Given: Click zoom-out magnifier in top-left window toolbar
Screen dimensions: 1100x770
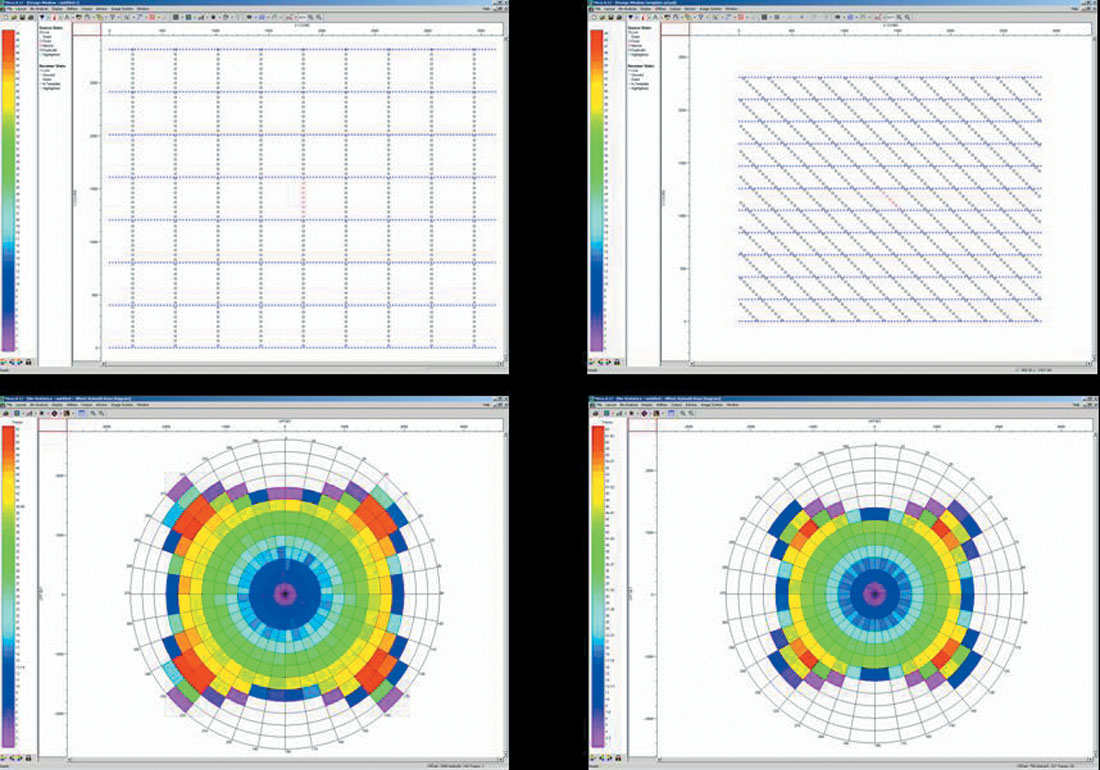Looking at the screenshot, I should click(319, 18).
